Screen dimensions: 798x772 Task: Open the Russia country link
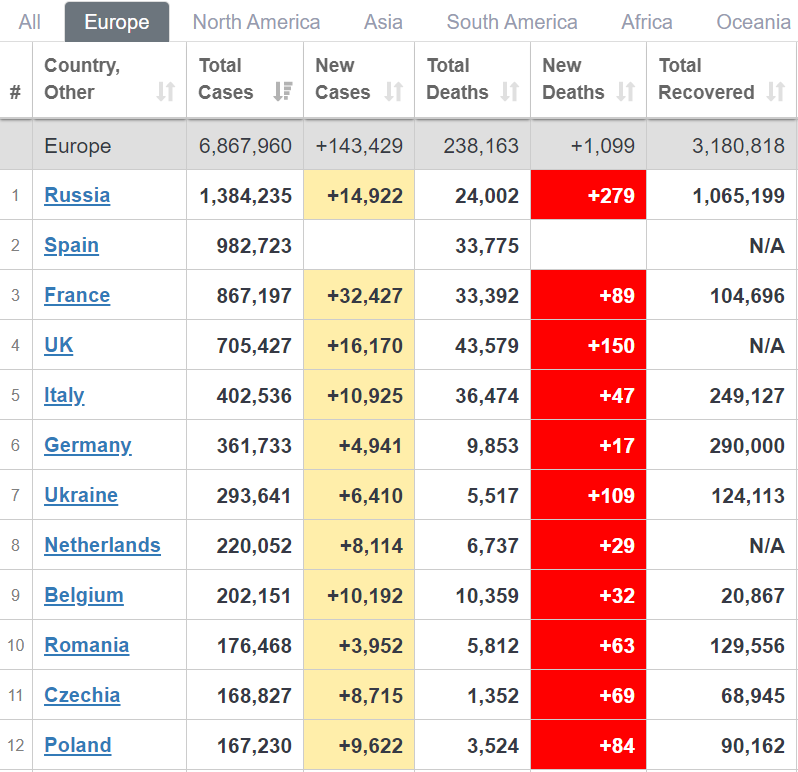77,195
